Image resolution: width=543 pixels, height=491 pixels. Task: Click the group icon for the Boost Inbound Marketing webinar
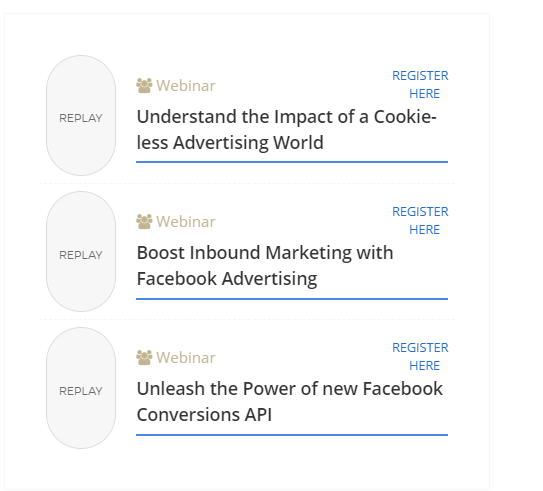144,222
